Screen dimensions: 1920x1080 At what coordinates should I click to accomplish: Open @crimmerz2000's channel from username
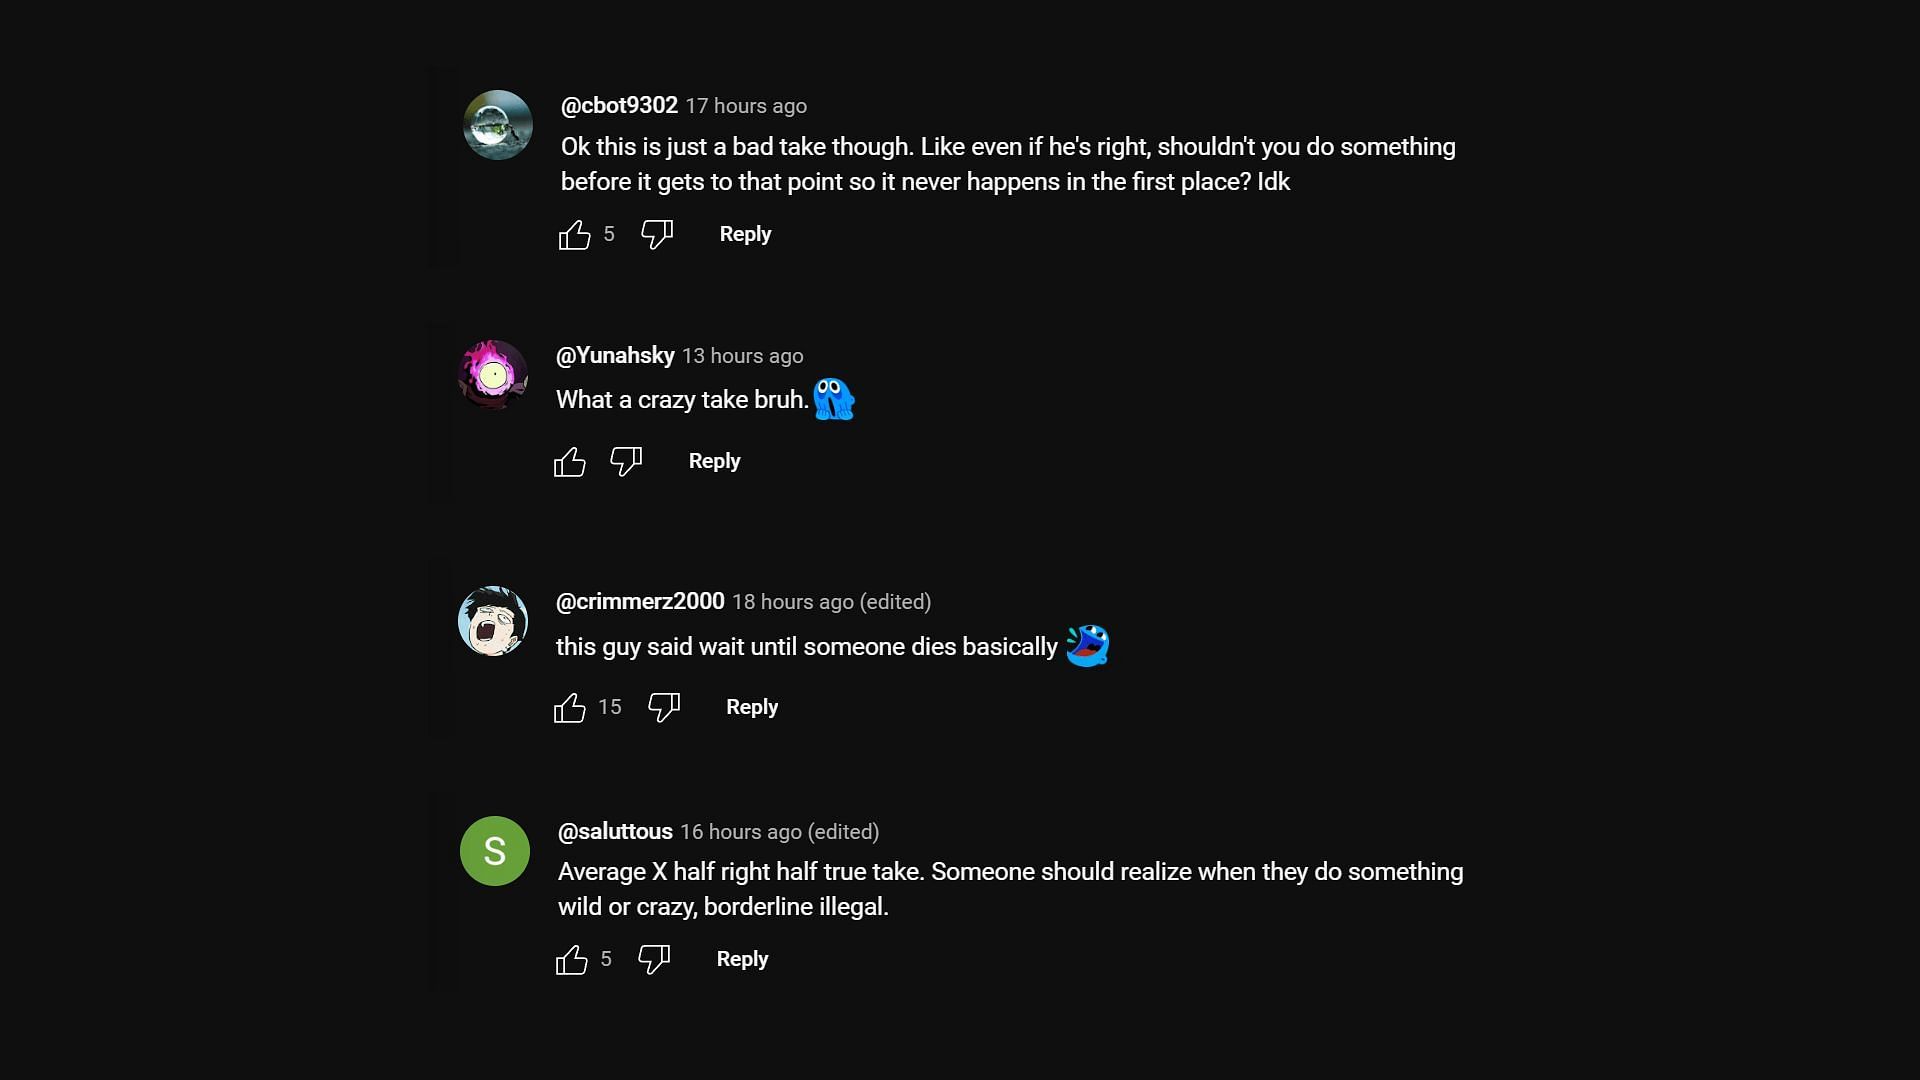tap(640, 602)
